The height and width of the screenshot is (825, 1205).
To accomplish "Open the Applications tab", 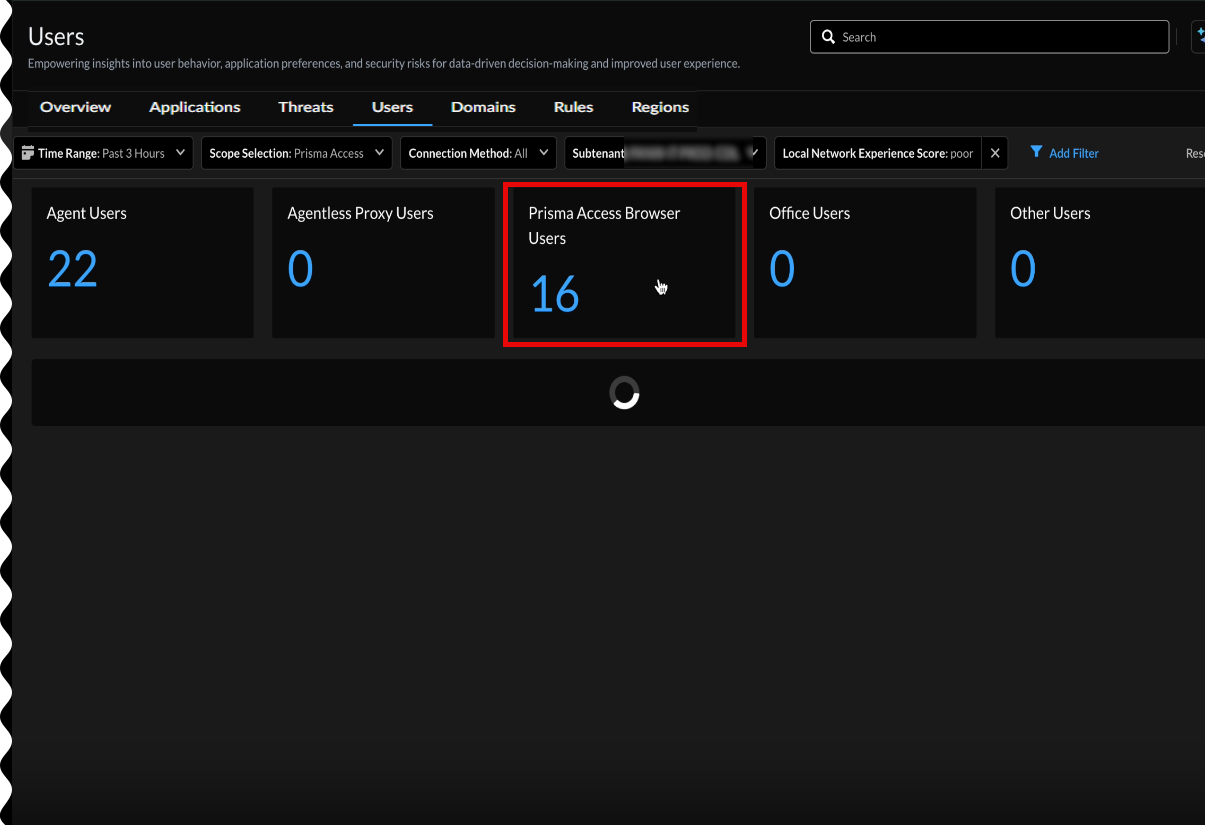I will [x=195, y=107].
